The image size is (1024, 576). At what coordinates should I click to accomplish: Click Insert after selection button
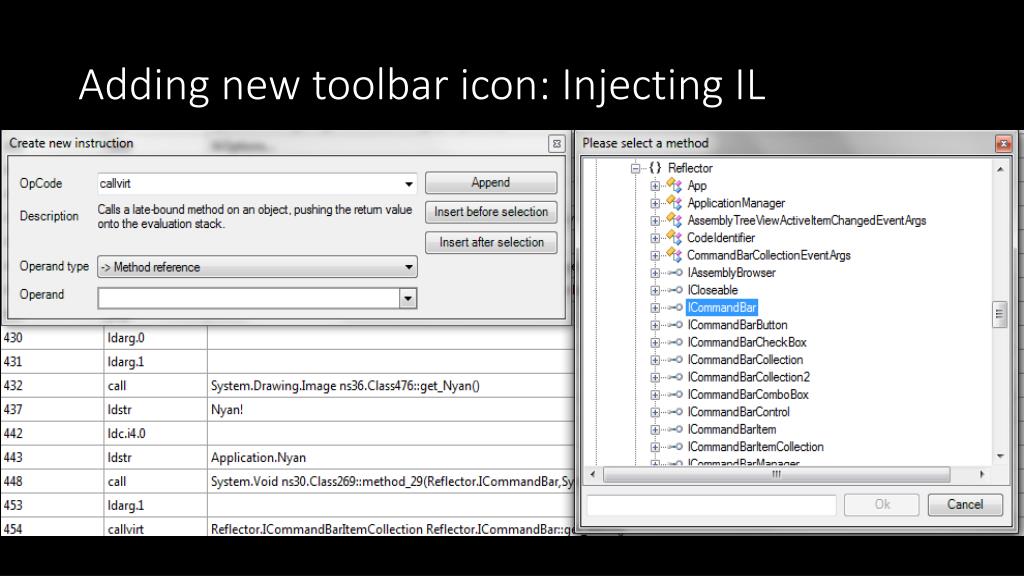pyautogui.click(x=491, y=242)
